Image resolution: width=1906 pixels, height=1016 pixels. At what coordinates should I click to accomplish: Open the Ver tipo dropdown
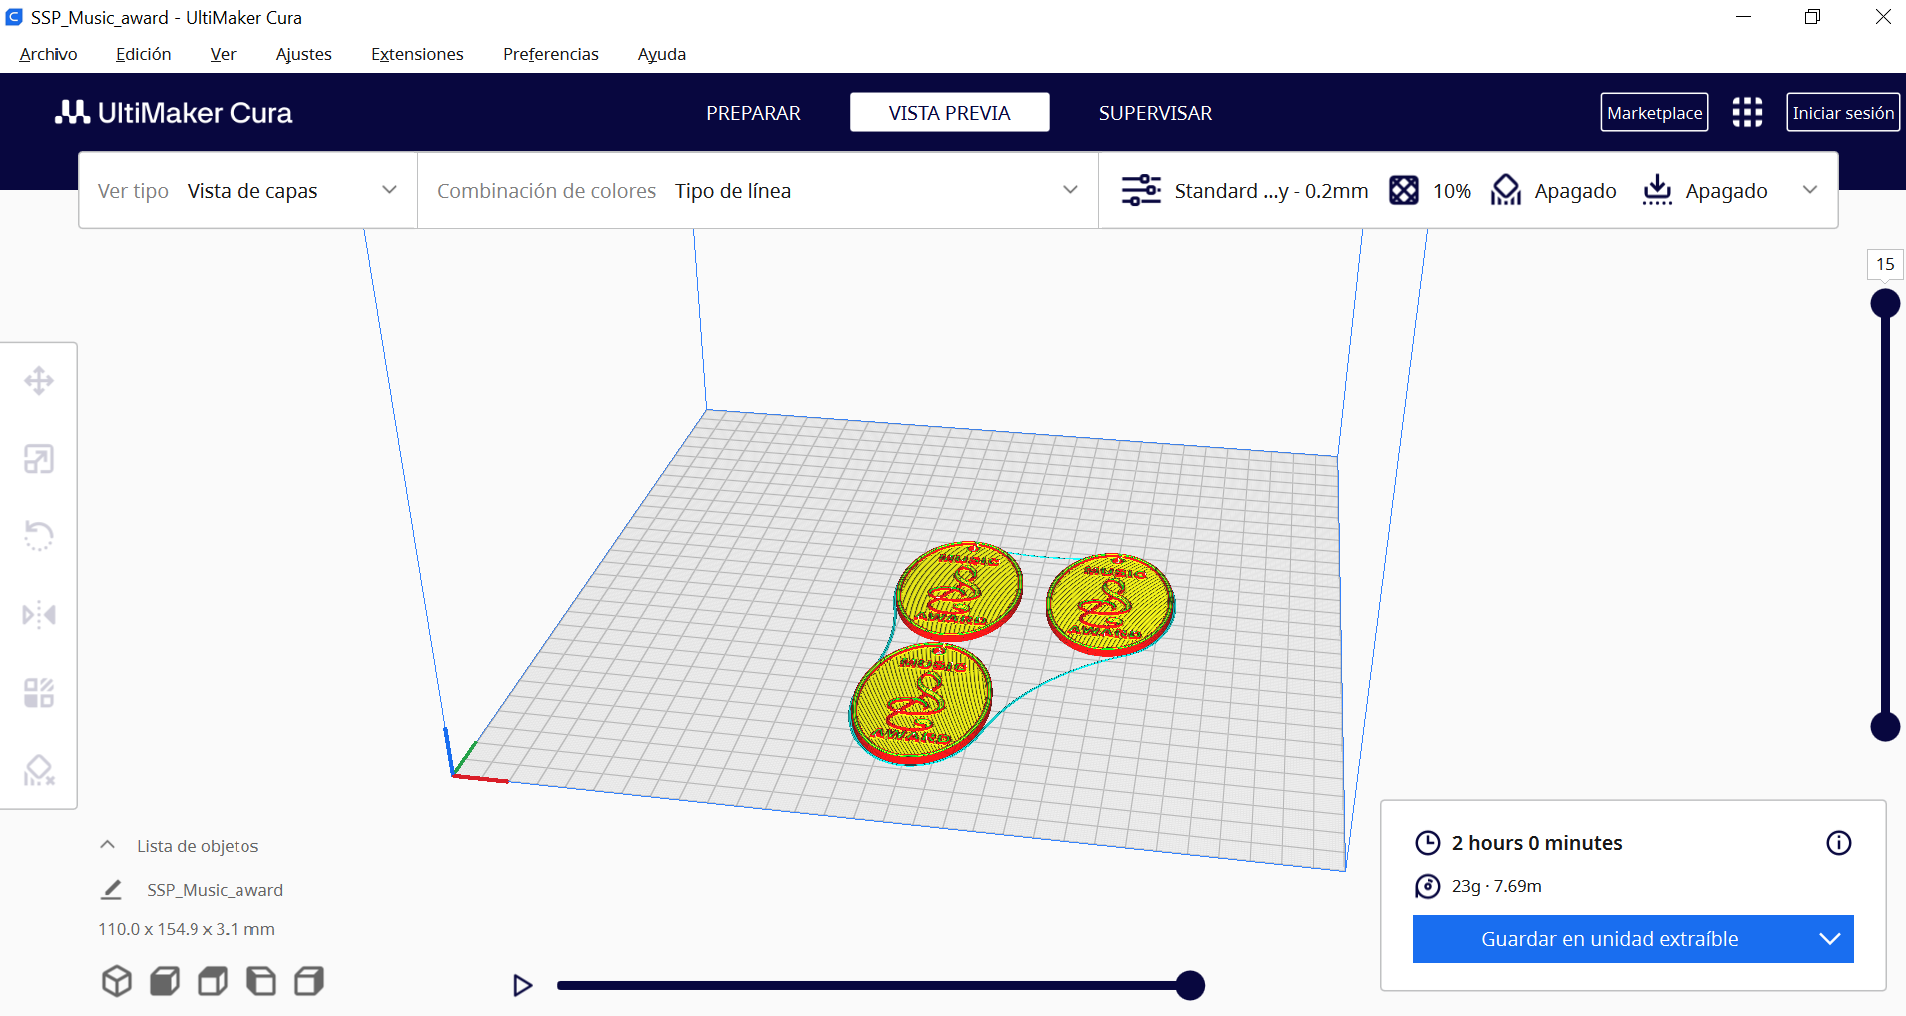(x=248, y=191)
